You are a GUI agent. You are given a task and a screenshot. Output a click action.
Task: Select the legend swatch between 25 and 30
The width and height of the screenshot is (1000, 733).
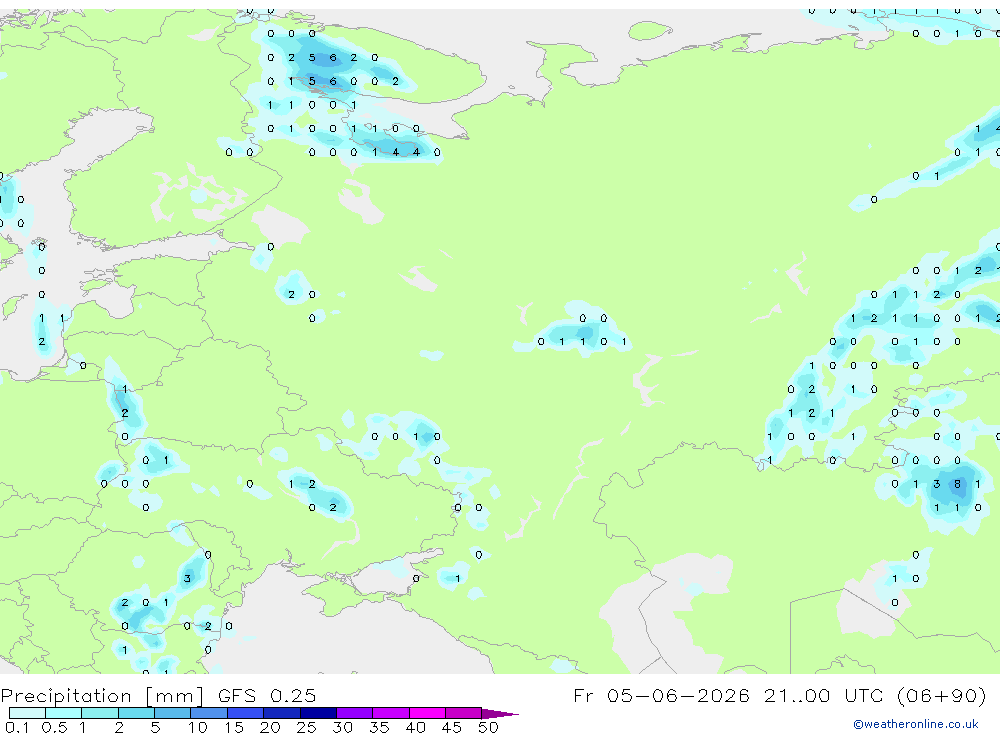click(318, 713)
